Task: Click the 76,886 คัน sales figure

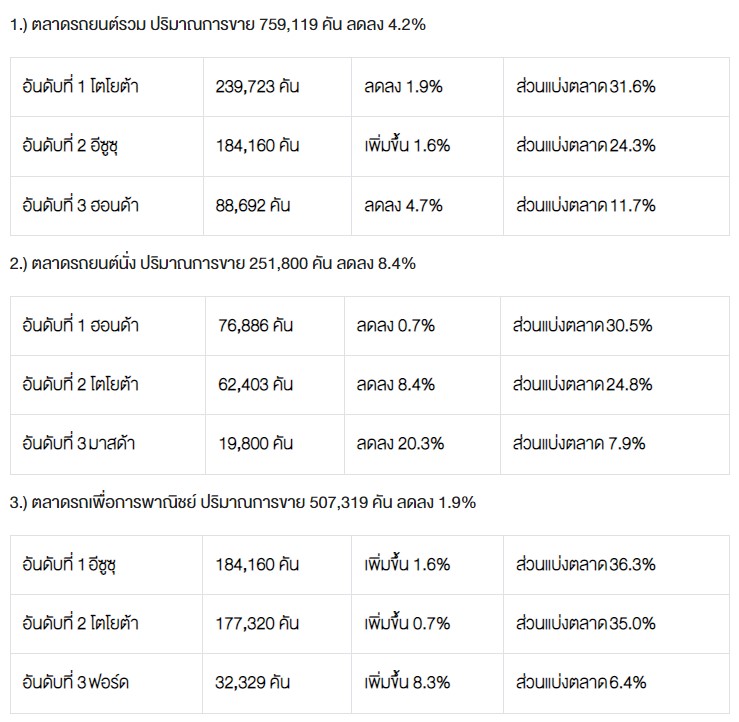Action: 255,325
